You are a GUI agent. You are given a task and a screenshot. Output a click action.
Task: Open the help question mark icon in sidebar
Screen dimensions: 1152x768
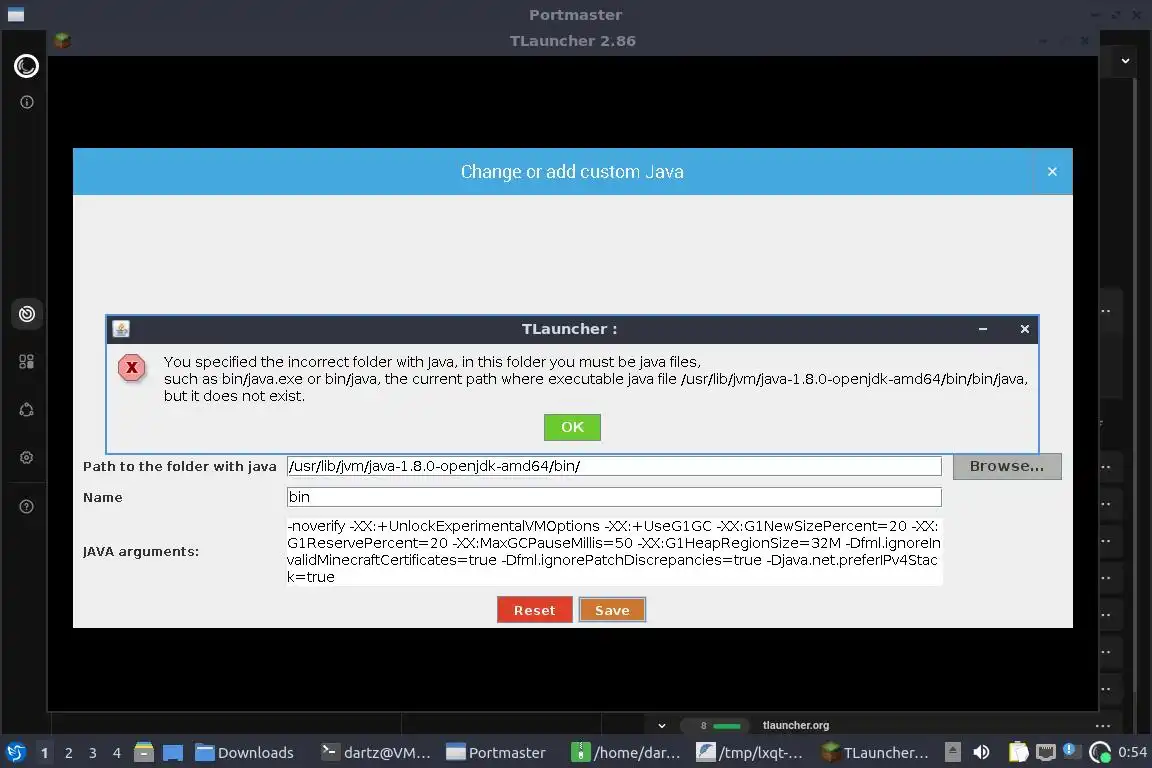point(26,506)
